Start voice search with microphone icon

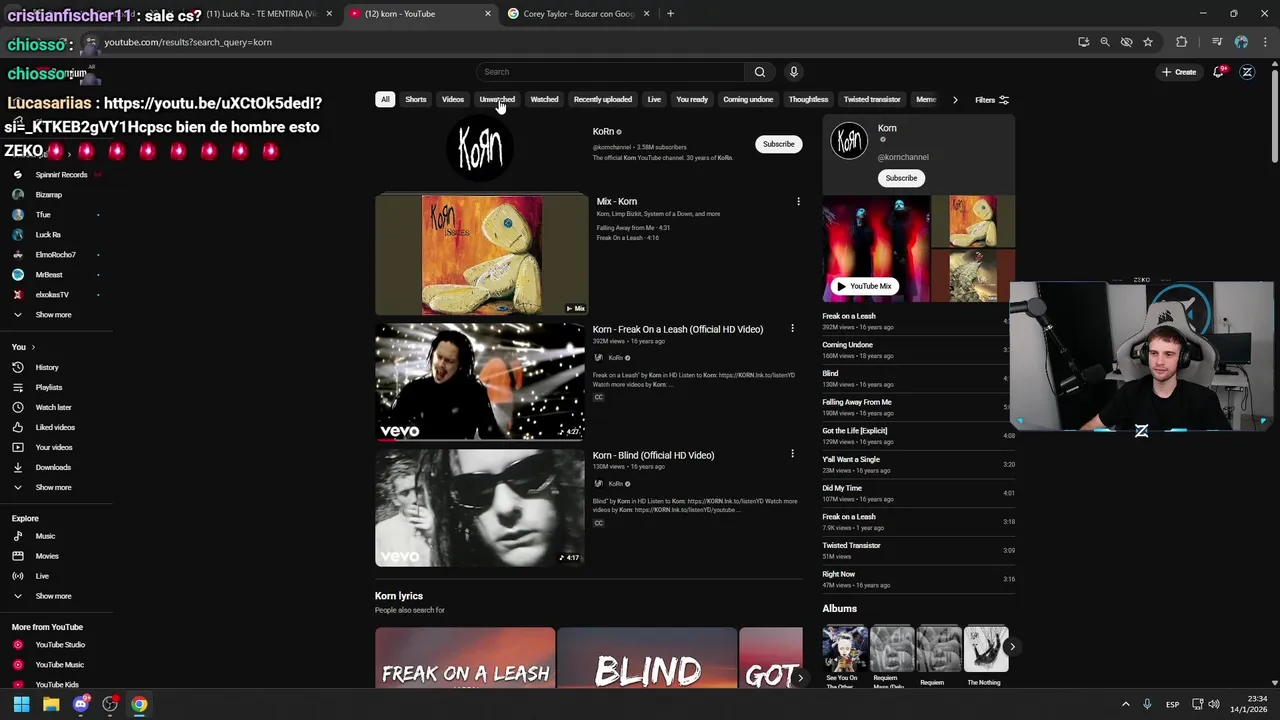794,72
